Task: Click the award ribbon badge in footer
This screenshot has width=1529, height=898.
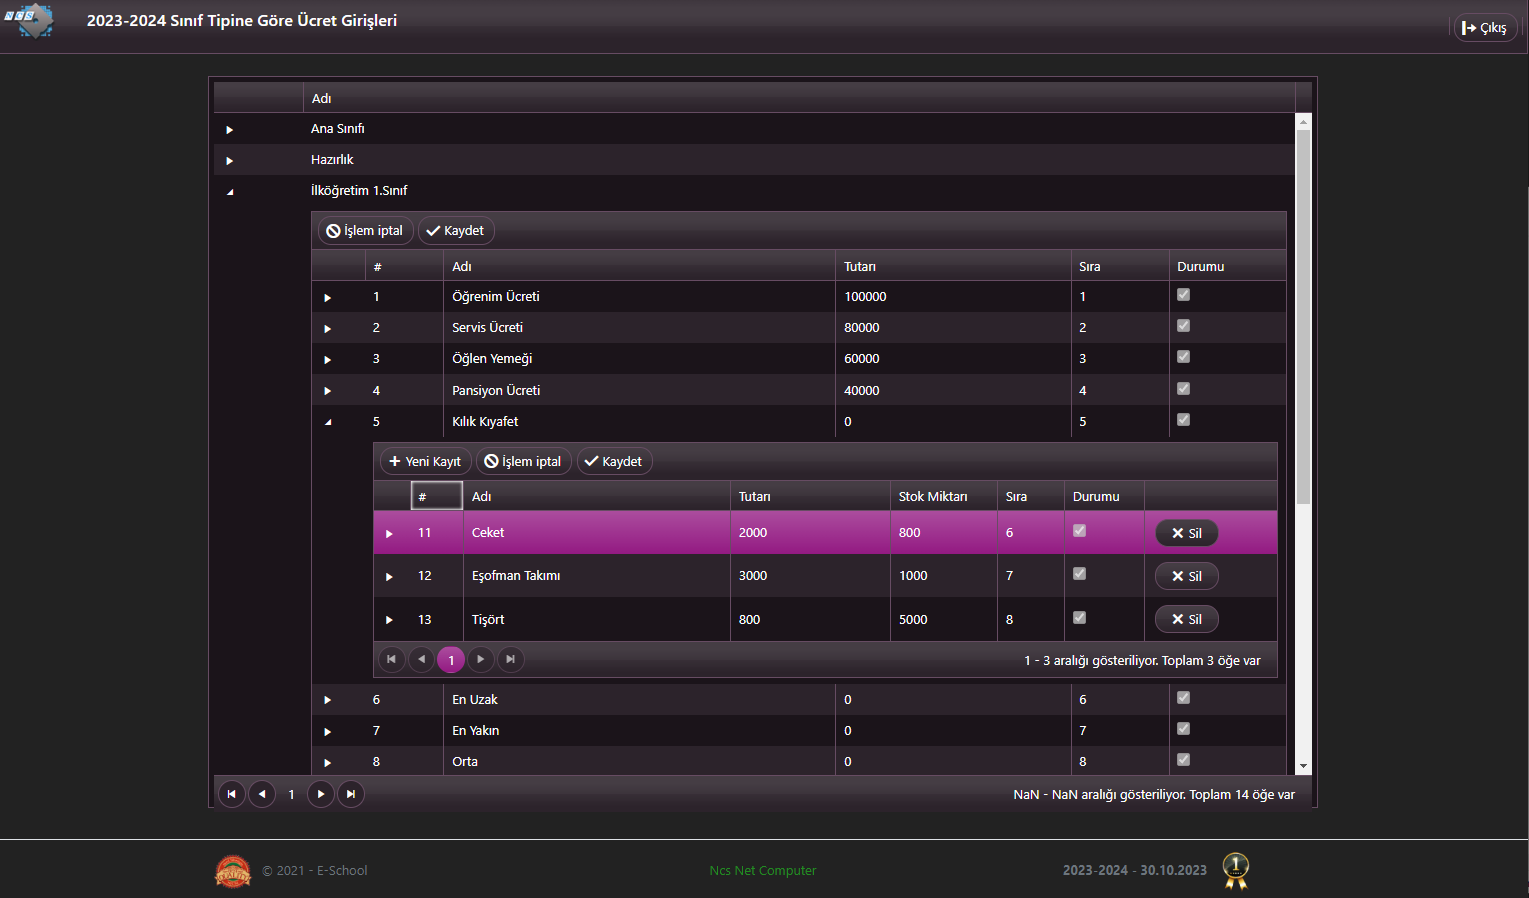Action: pos(1236,870)
